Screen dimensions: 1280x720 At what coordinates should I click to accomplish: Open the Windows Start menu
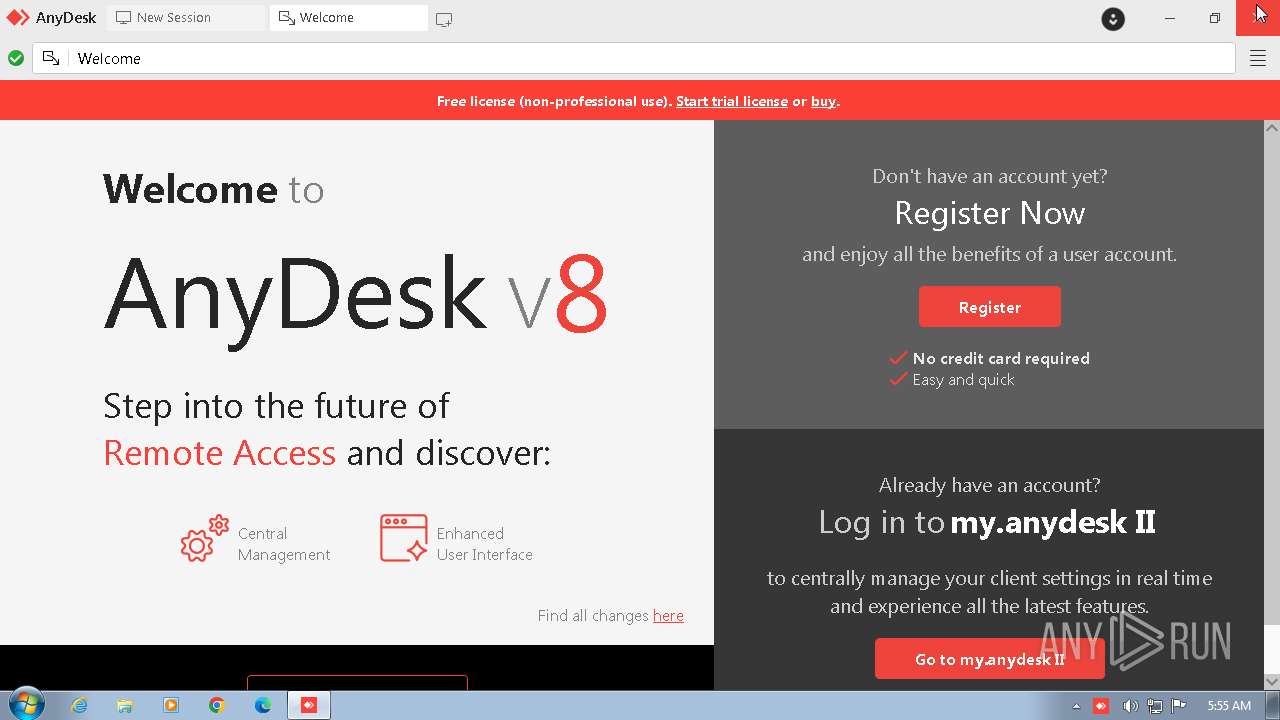tap(26, 705)
